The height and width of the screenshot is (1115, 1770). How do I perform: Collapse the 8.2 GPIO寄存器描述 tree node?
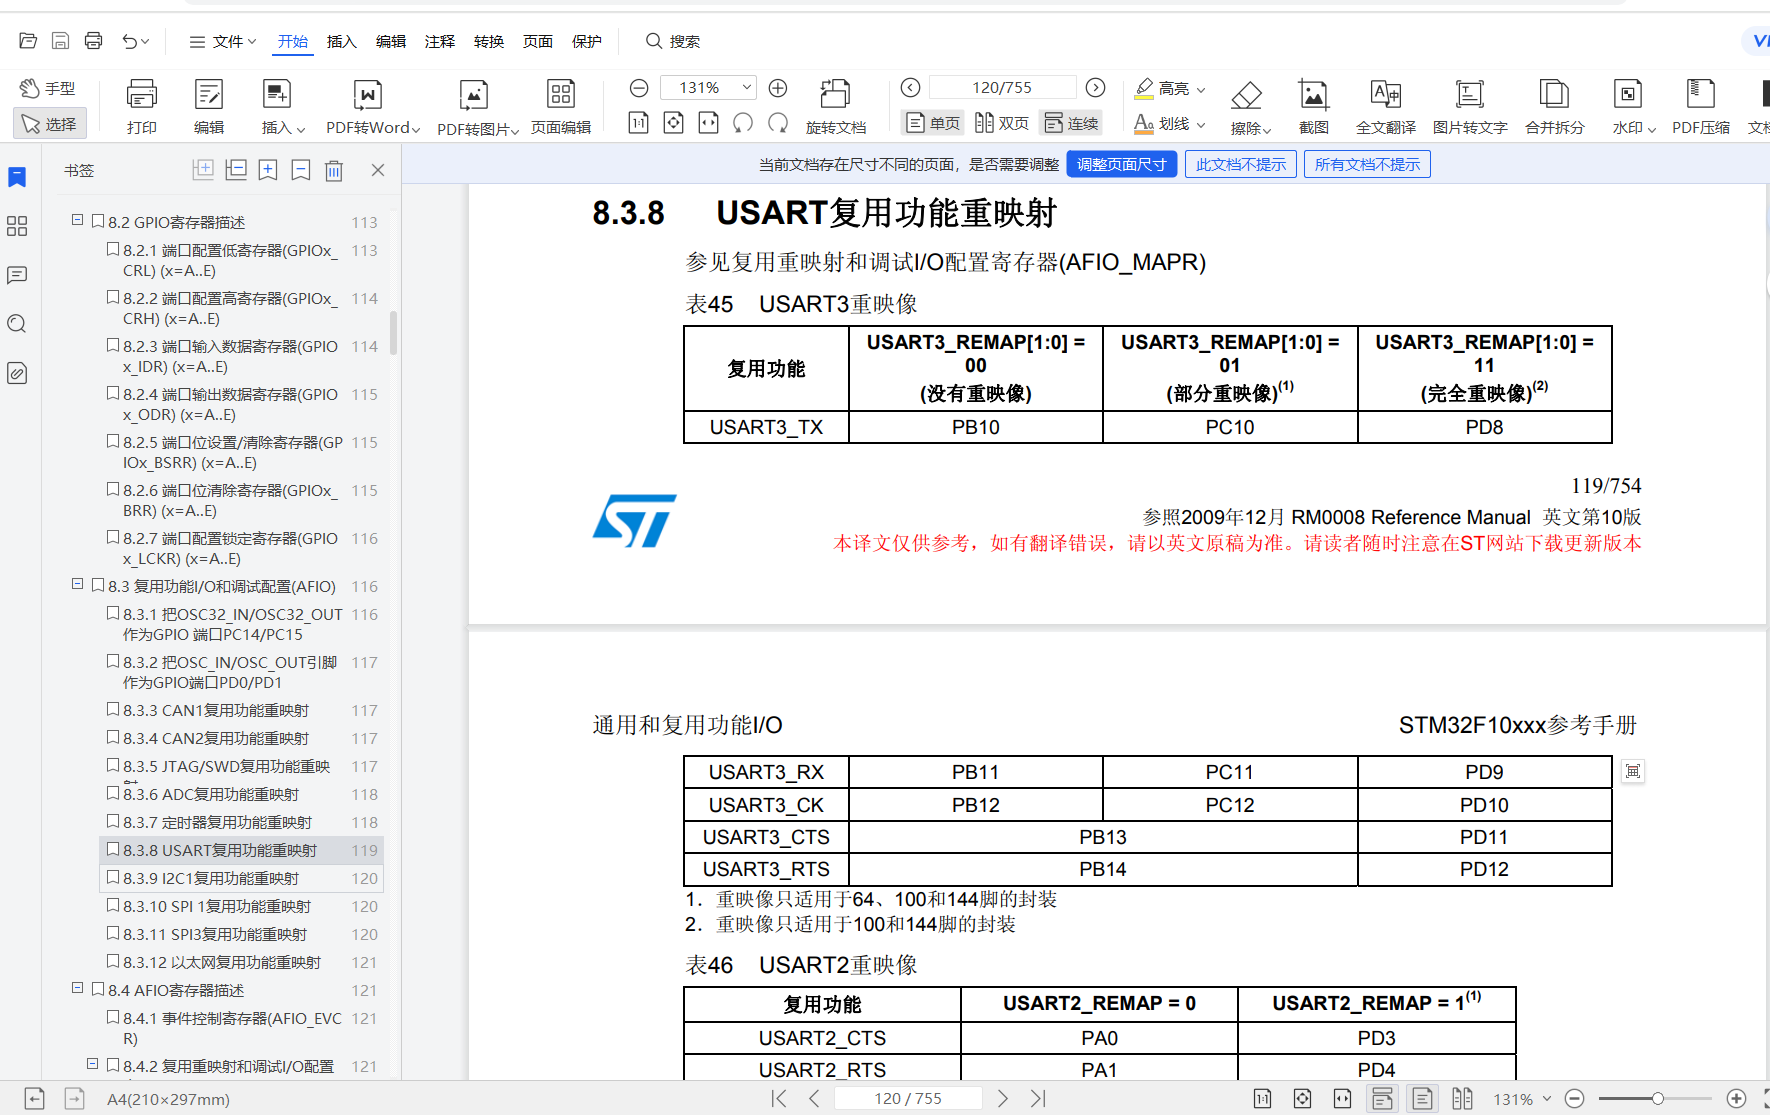(x=77, y=220)
